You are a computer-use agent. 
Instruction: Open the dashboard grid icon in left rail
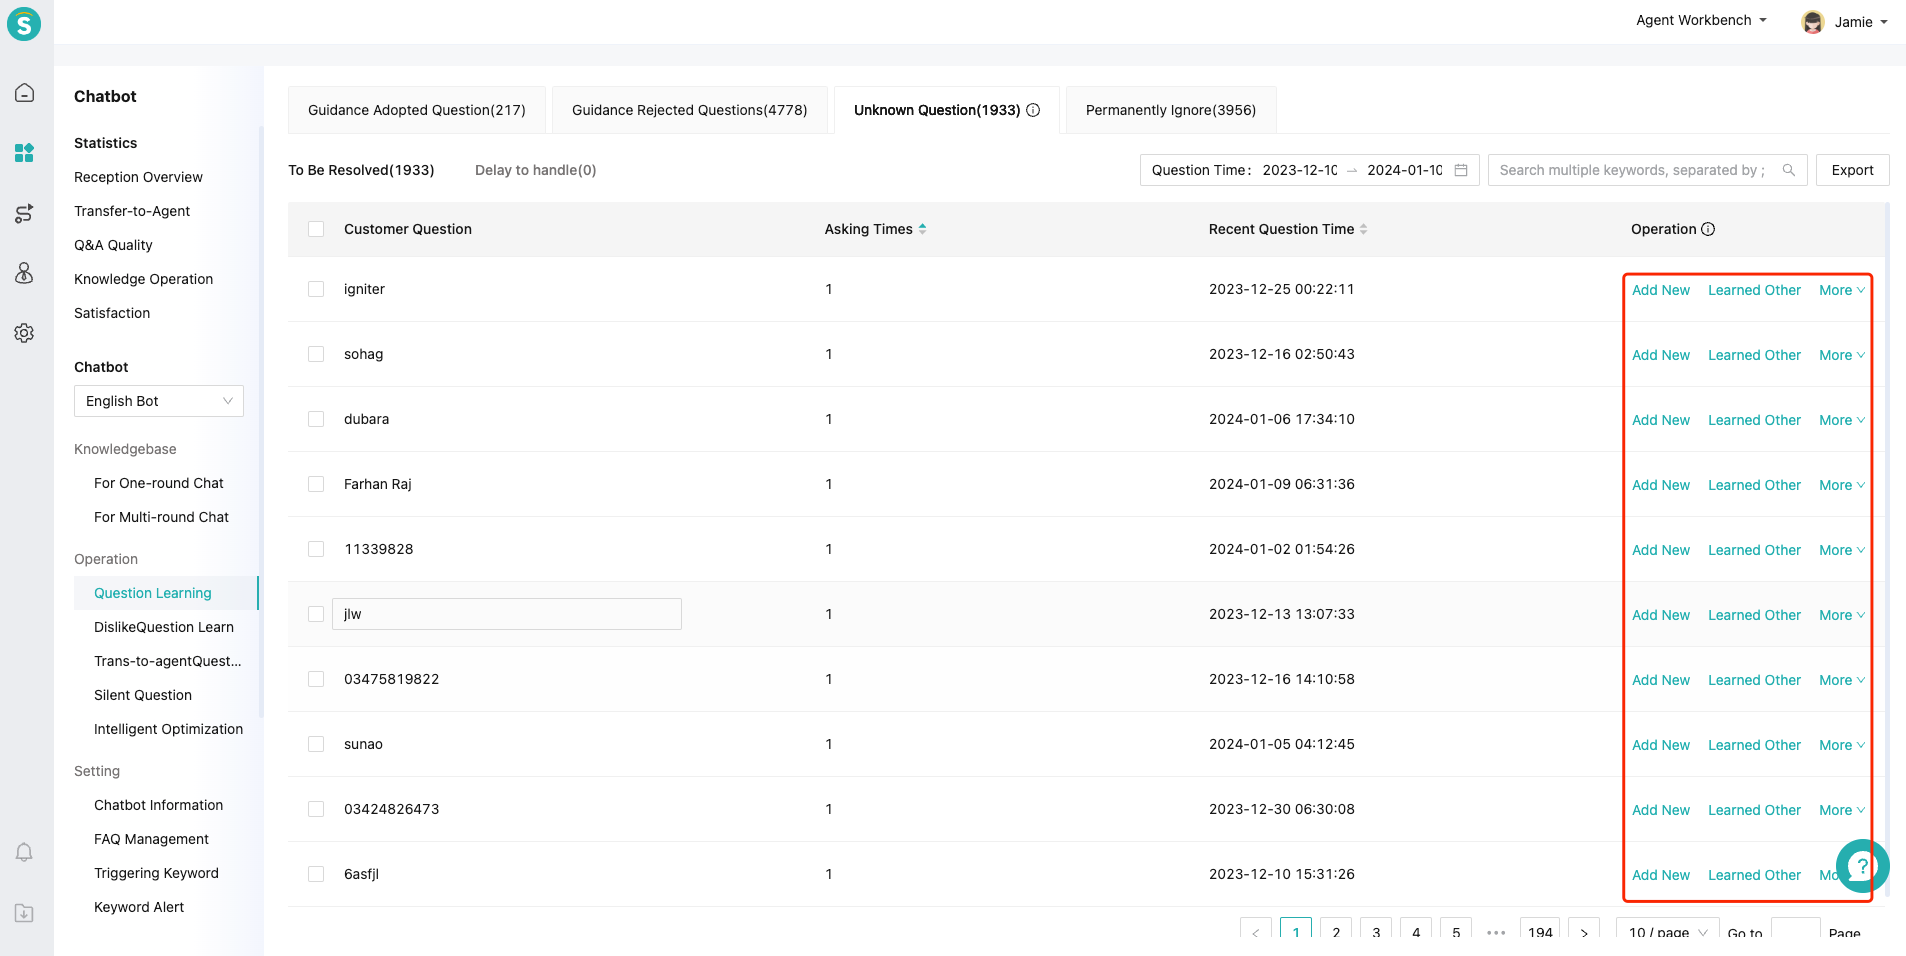[24, 153]
